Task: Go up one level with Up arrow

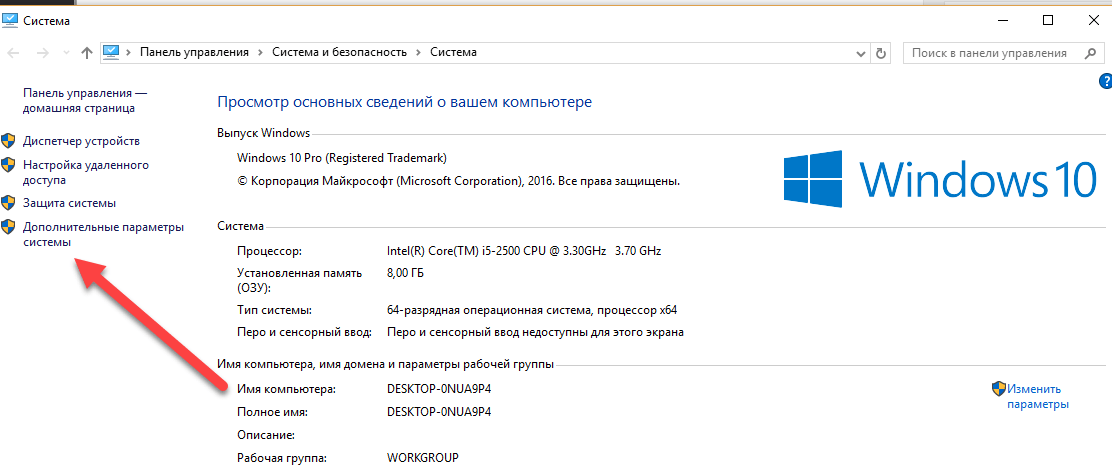Action: (x=87, y=52)
